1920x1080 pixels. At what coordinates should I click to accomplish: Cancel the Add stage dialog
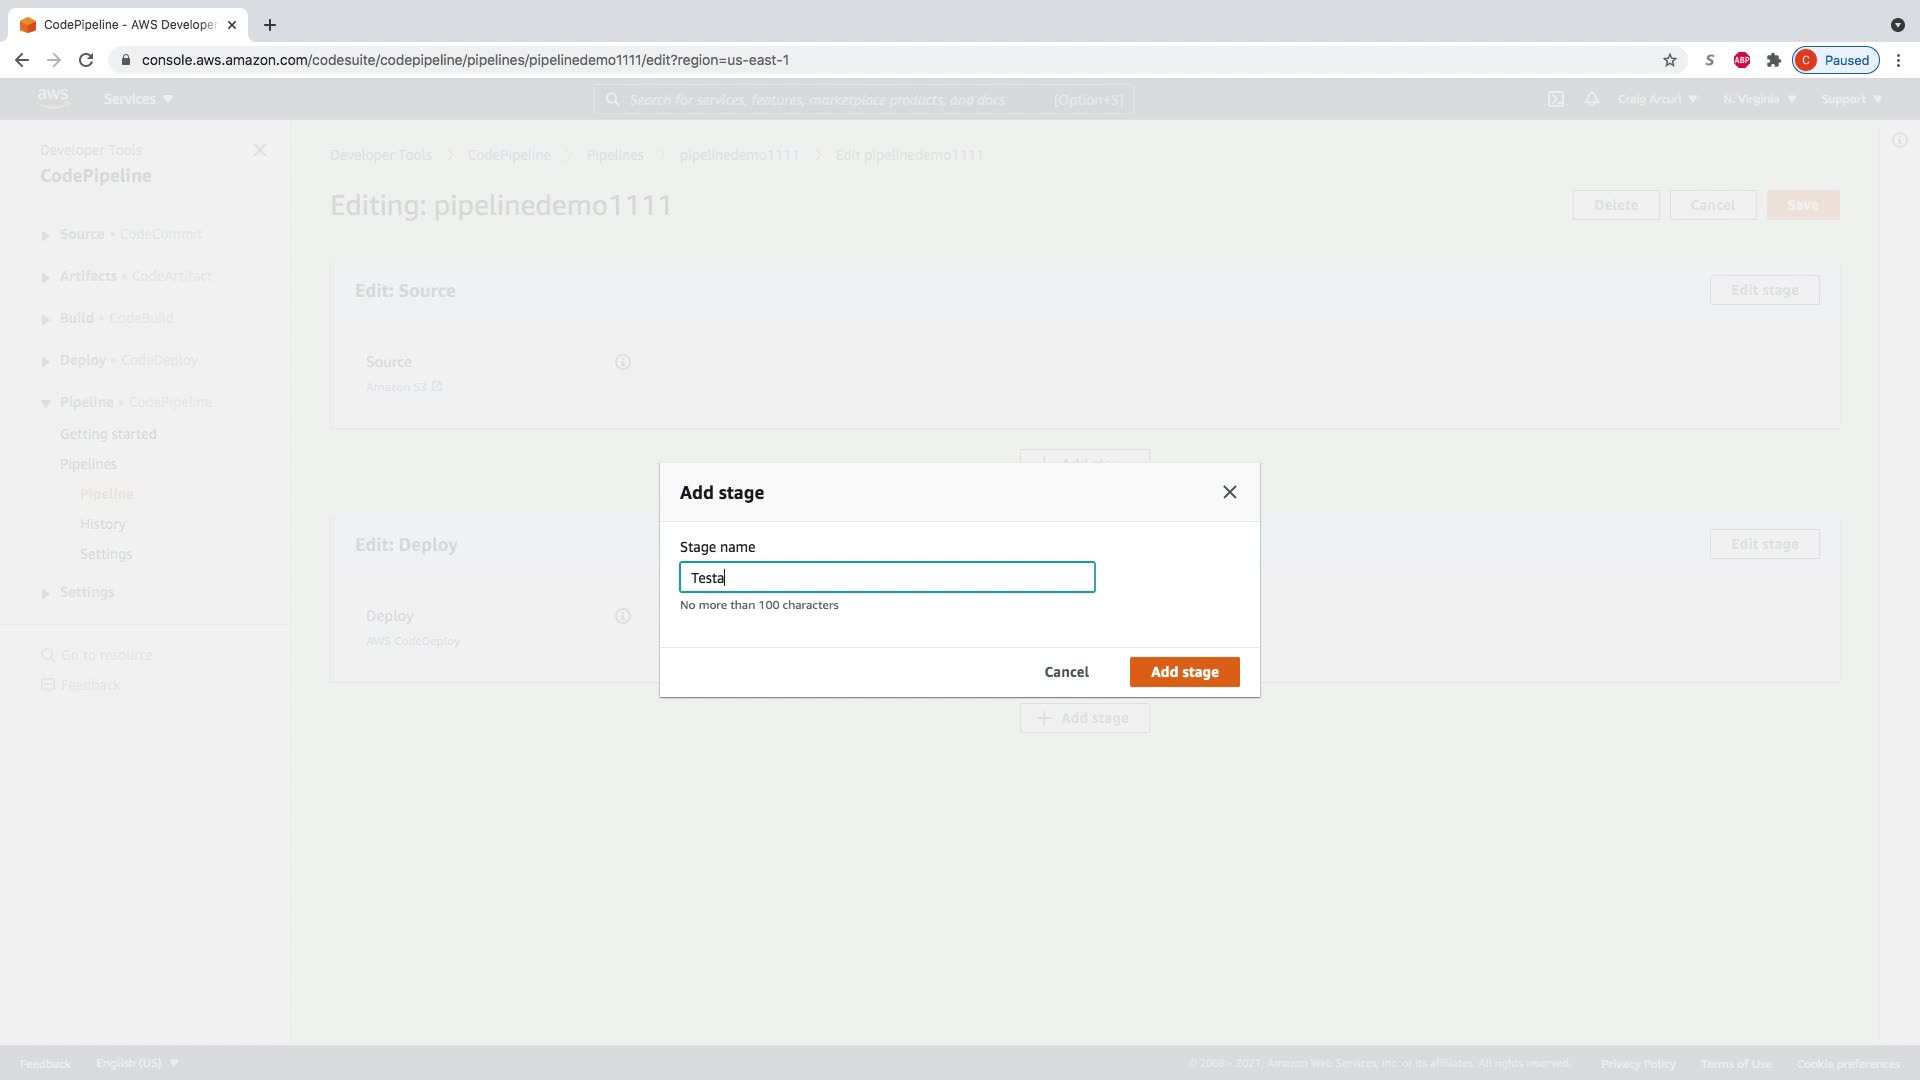coord(1066,672)
